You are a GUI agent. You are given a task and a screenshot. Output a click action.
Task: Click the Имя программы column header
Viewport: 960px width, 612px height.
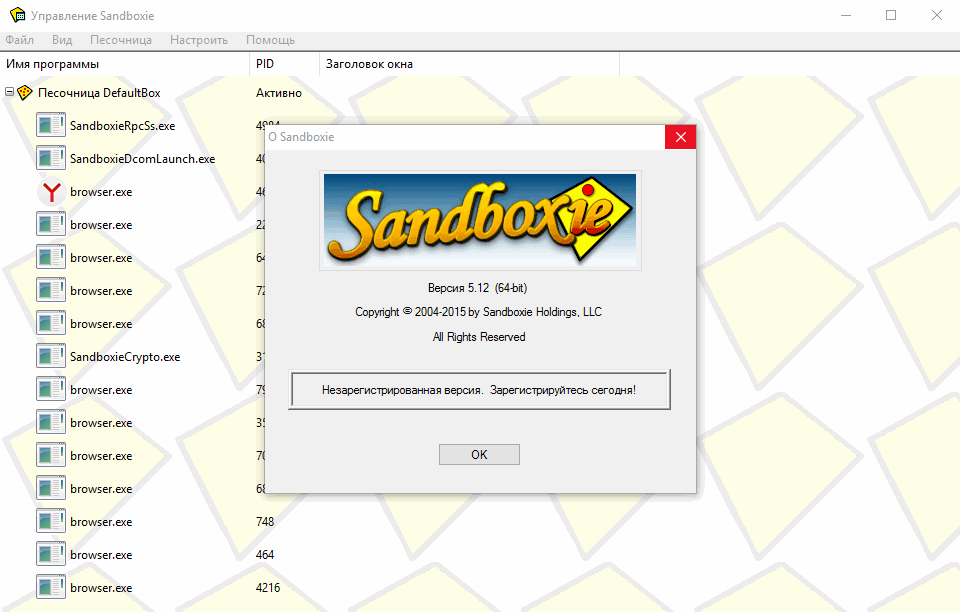point(125,64)
